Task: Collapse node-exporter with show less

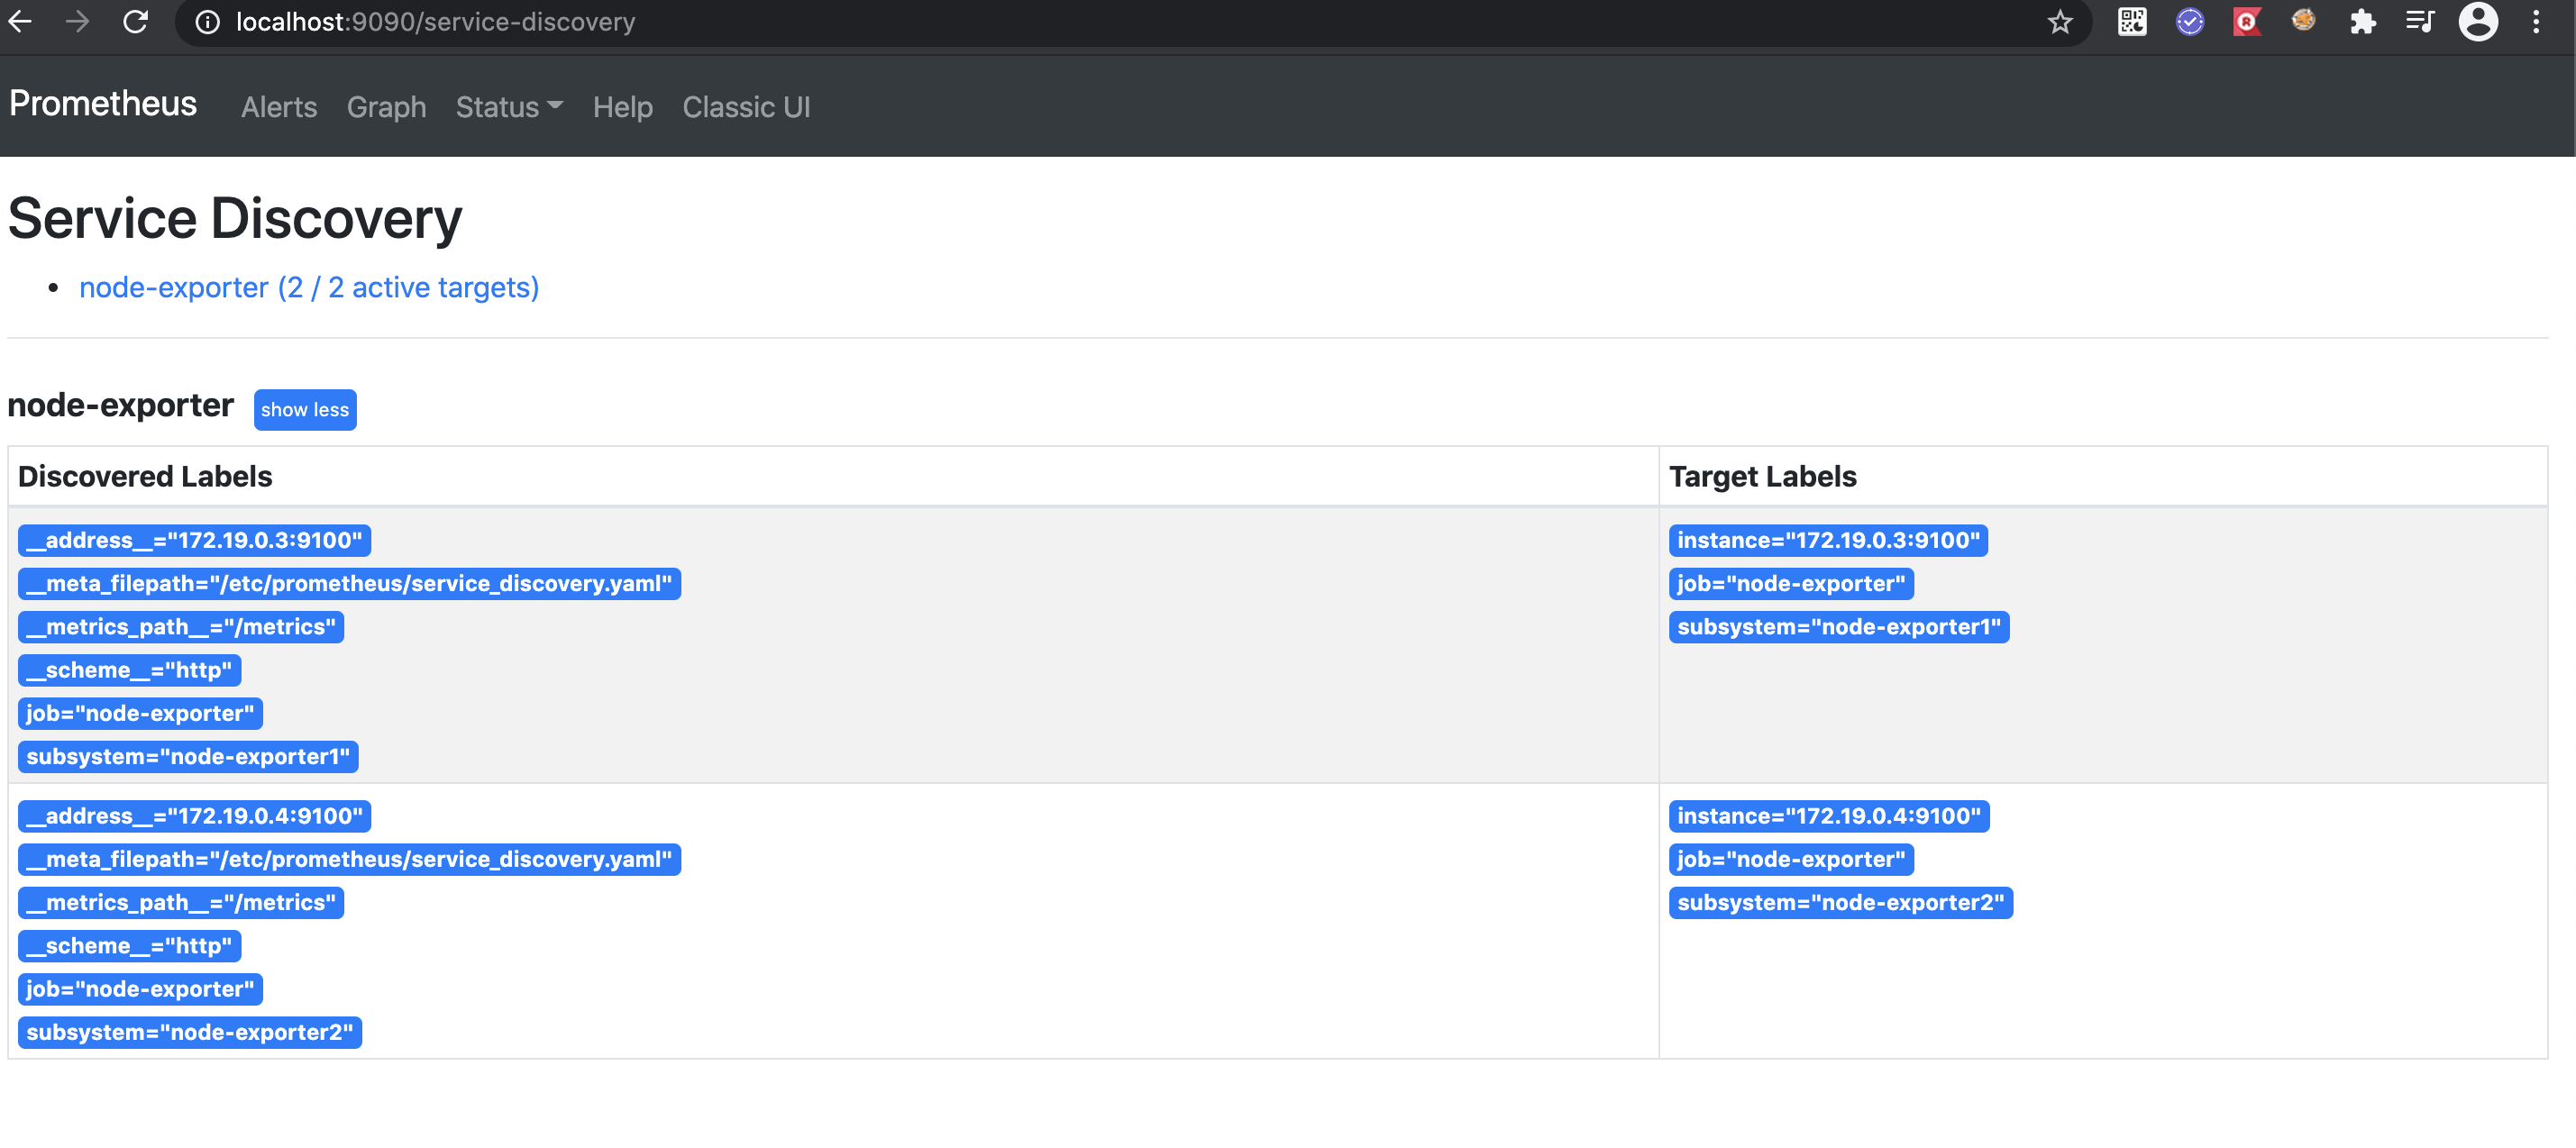Action: click(304, 410)
